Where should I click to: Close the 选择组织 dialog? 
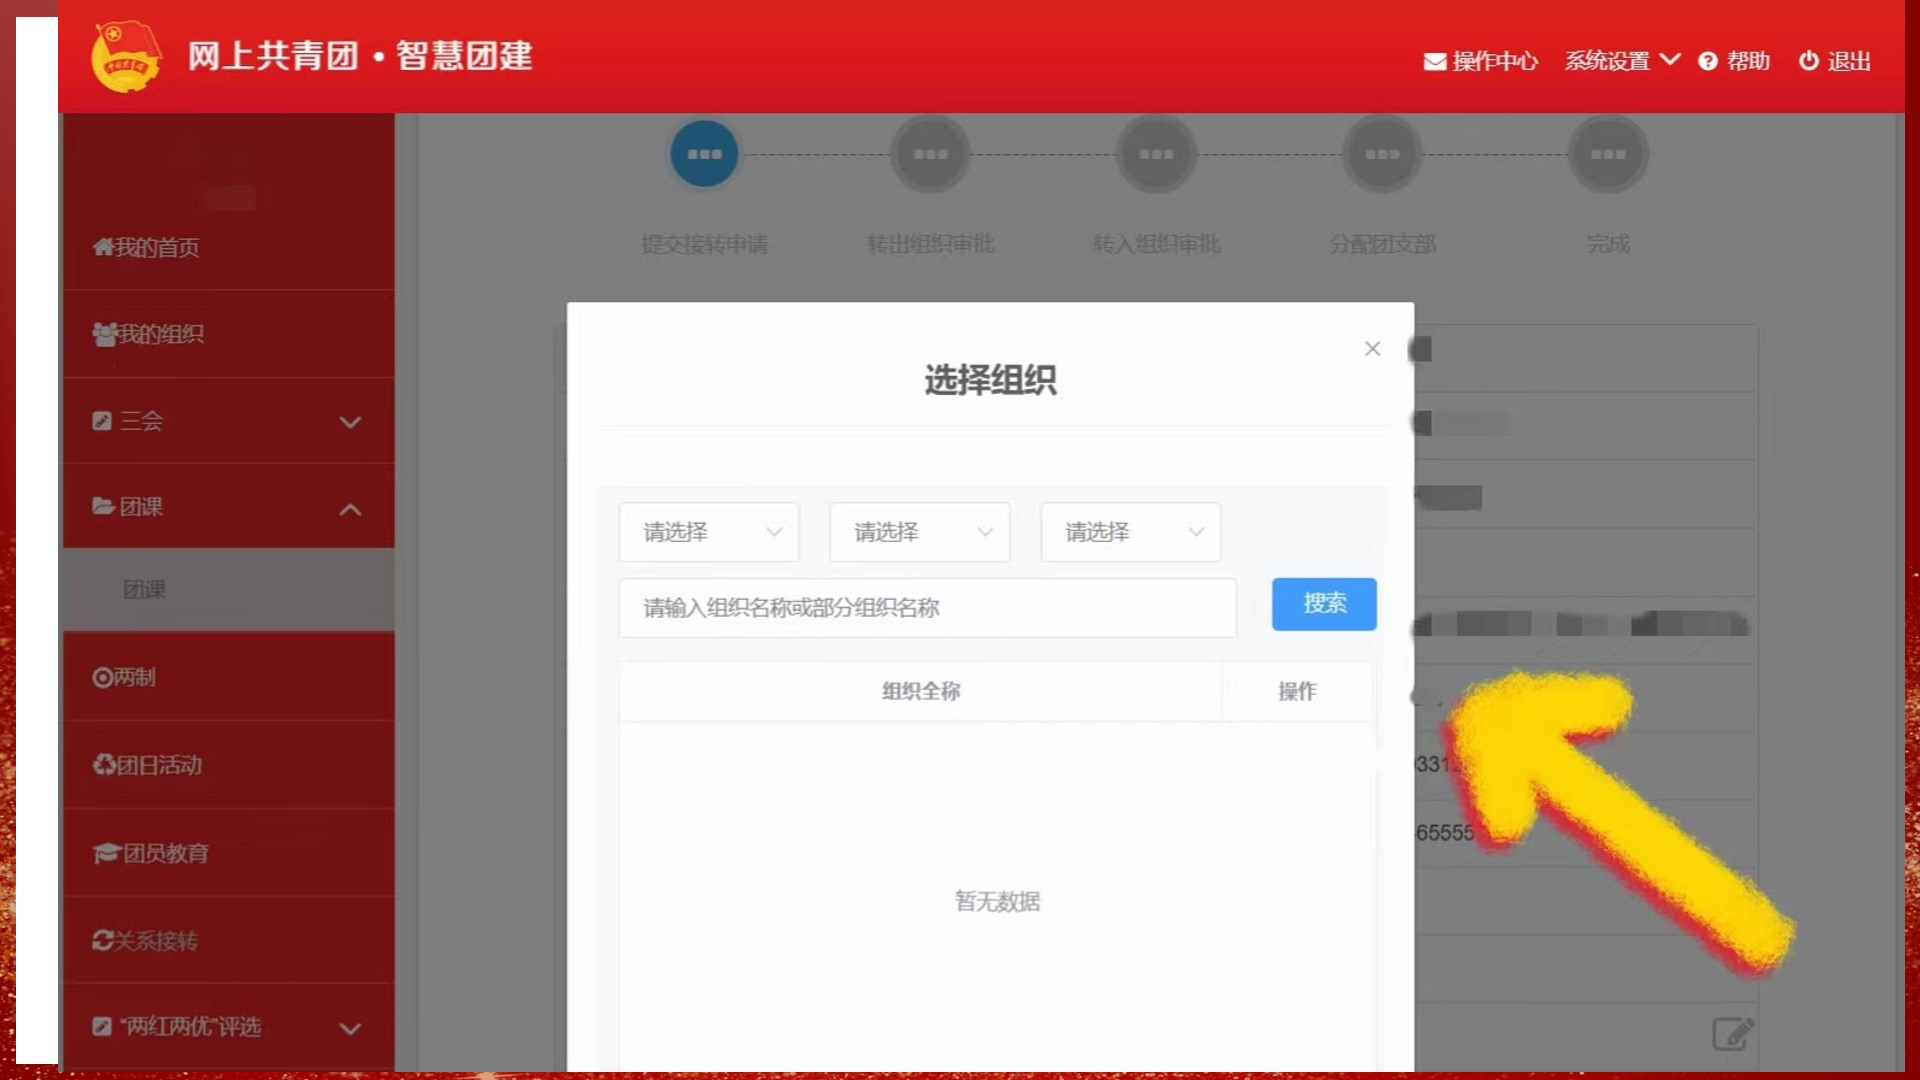(1372, 349)
